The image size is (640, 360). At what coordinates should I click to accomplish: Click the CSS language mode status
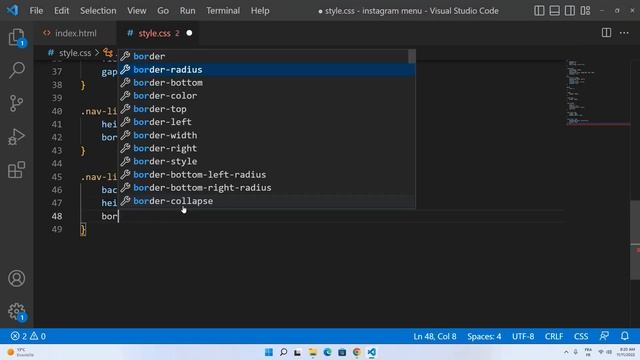point(581,336)
